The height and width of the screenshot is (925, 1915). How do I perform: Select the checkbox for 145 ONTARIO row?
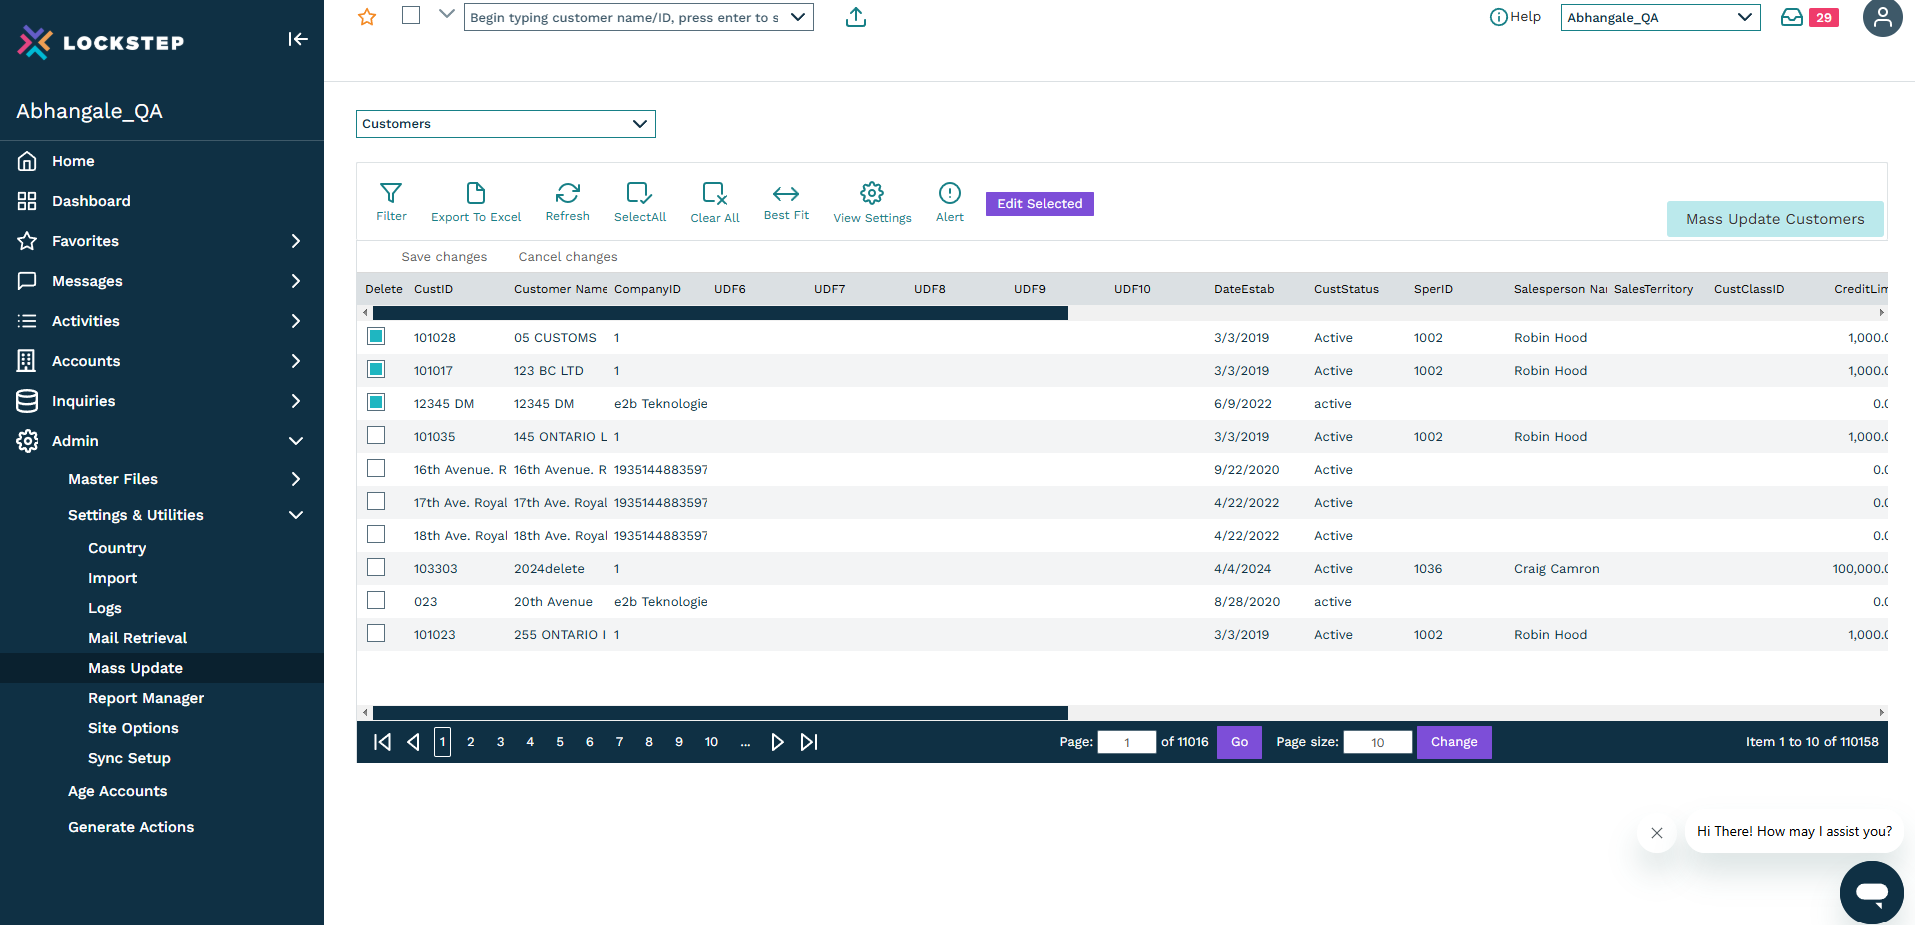click(x=376, y=436)
